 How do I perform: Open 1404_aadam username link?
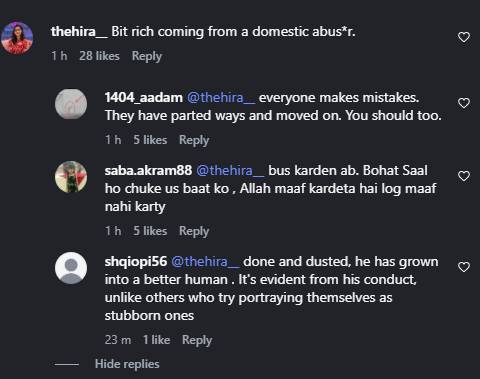click(x=144, y=98)
